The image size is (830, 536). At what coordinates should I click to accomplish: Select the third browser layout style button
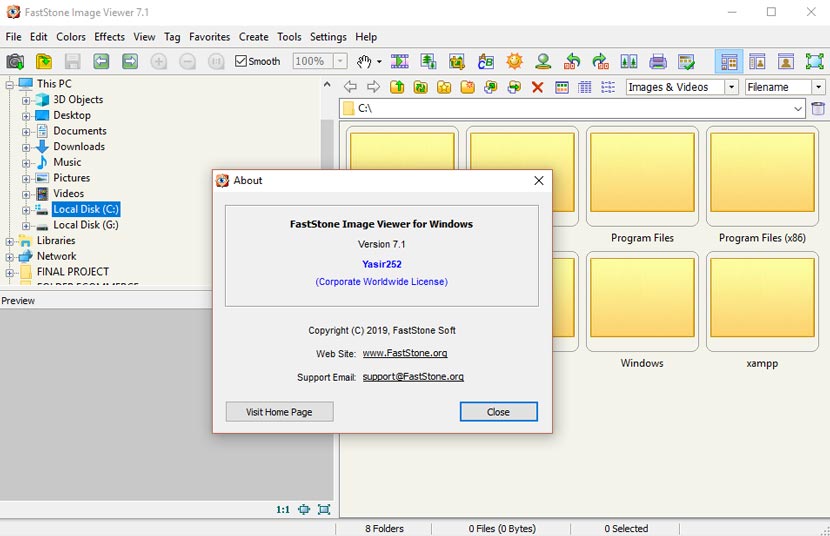pos(786,61)
